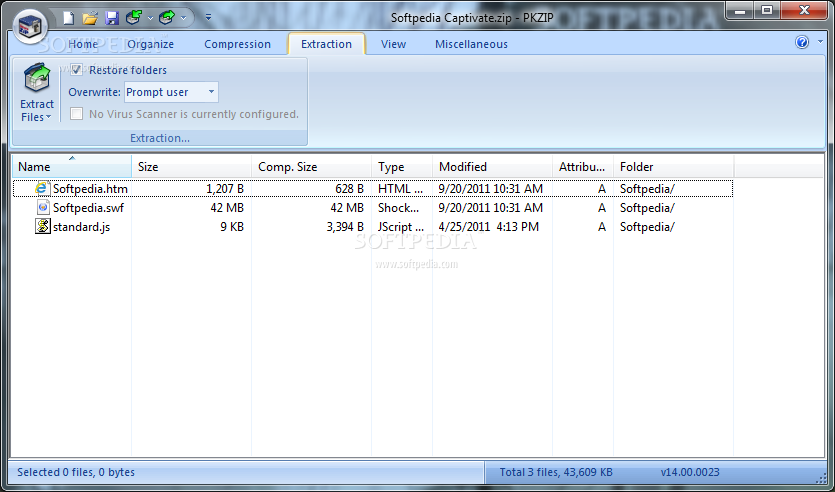
Task: Sort by the Folder column header
Action: 674,167
